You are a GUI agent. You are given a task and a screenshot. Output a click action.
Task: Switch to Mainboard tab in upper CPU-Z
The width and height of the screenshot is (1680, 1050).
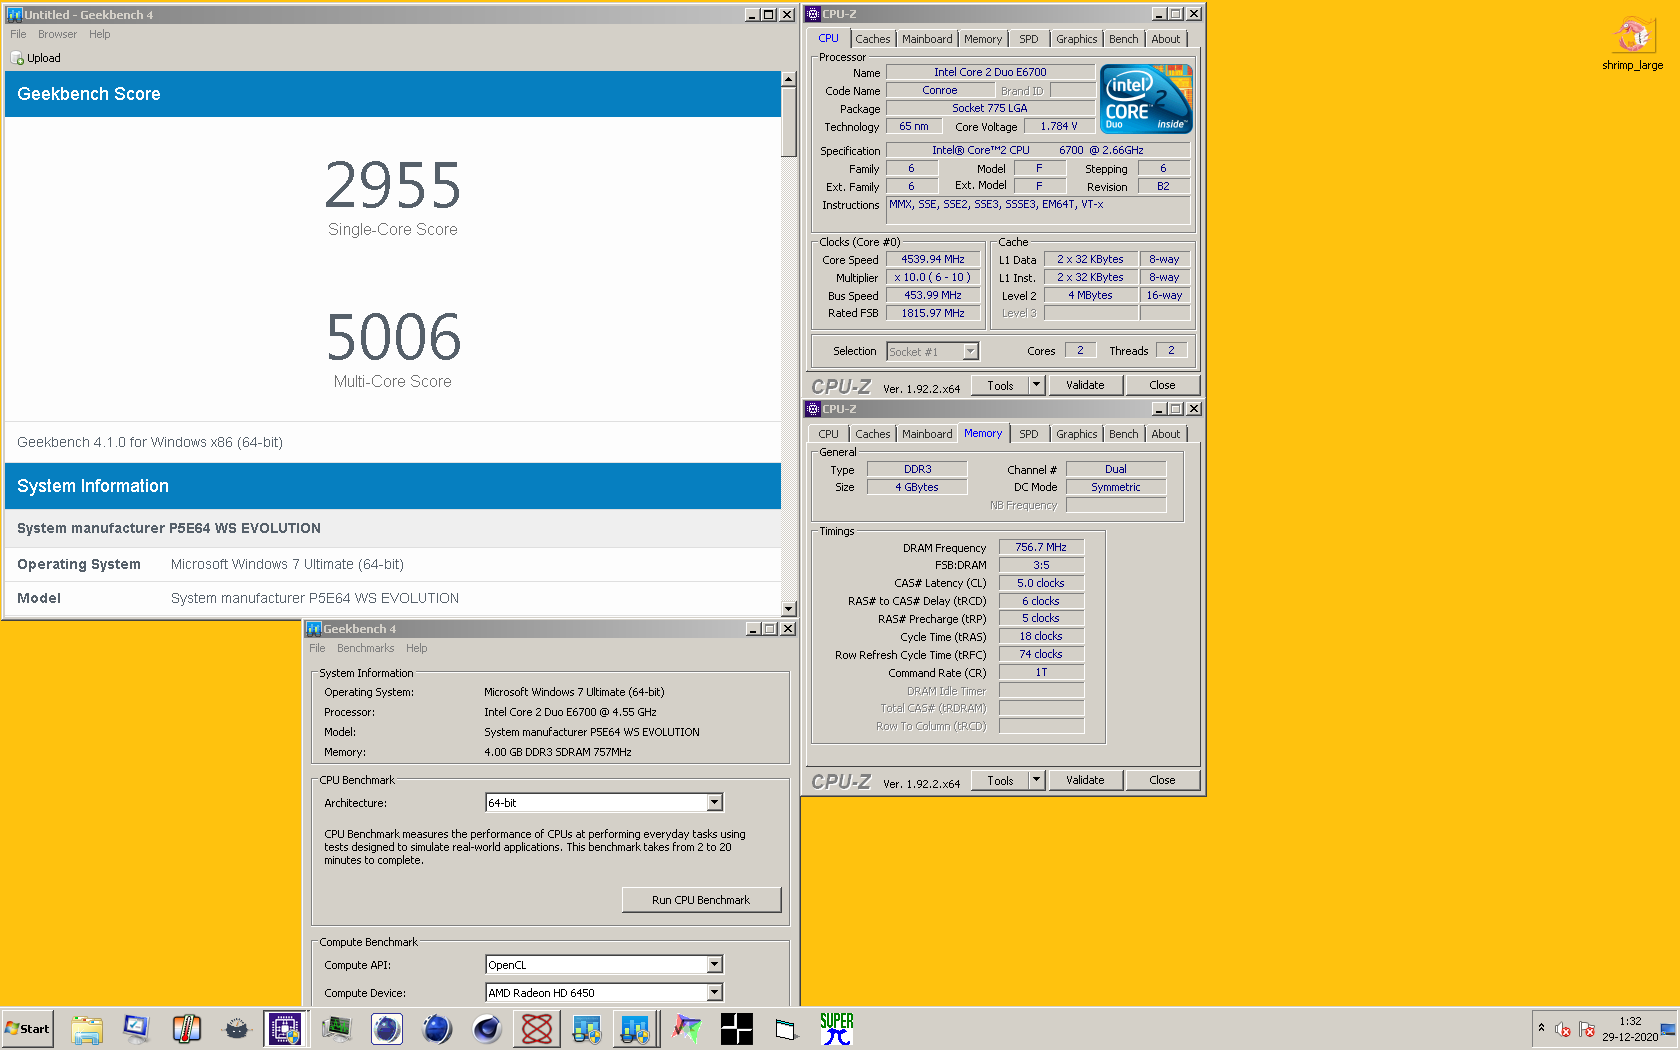coord(927,39)
